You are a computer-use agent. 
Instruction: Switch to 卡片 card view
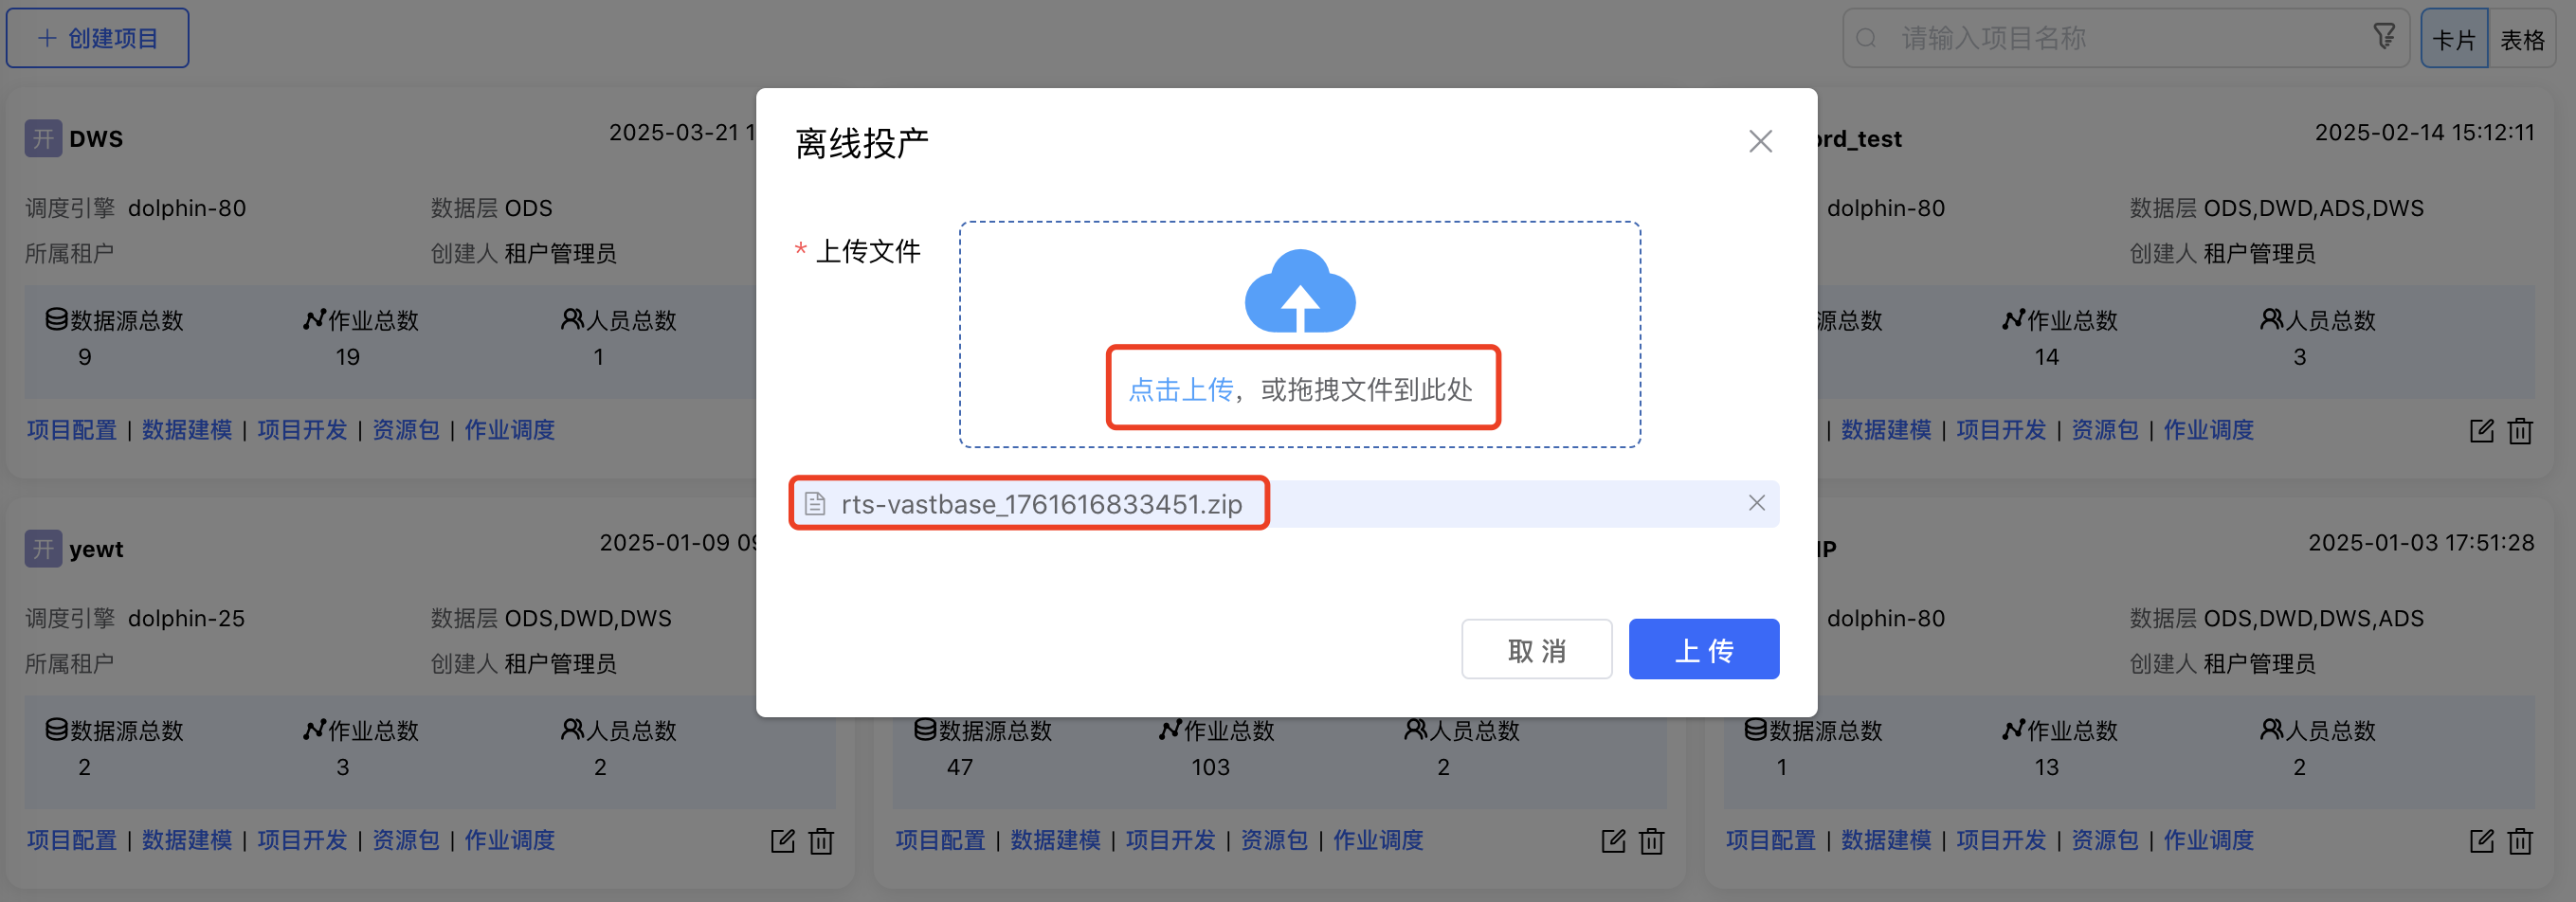pyautogui.click(x=2453, y=39)
